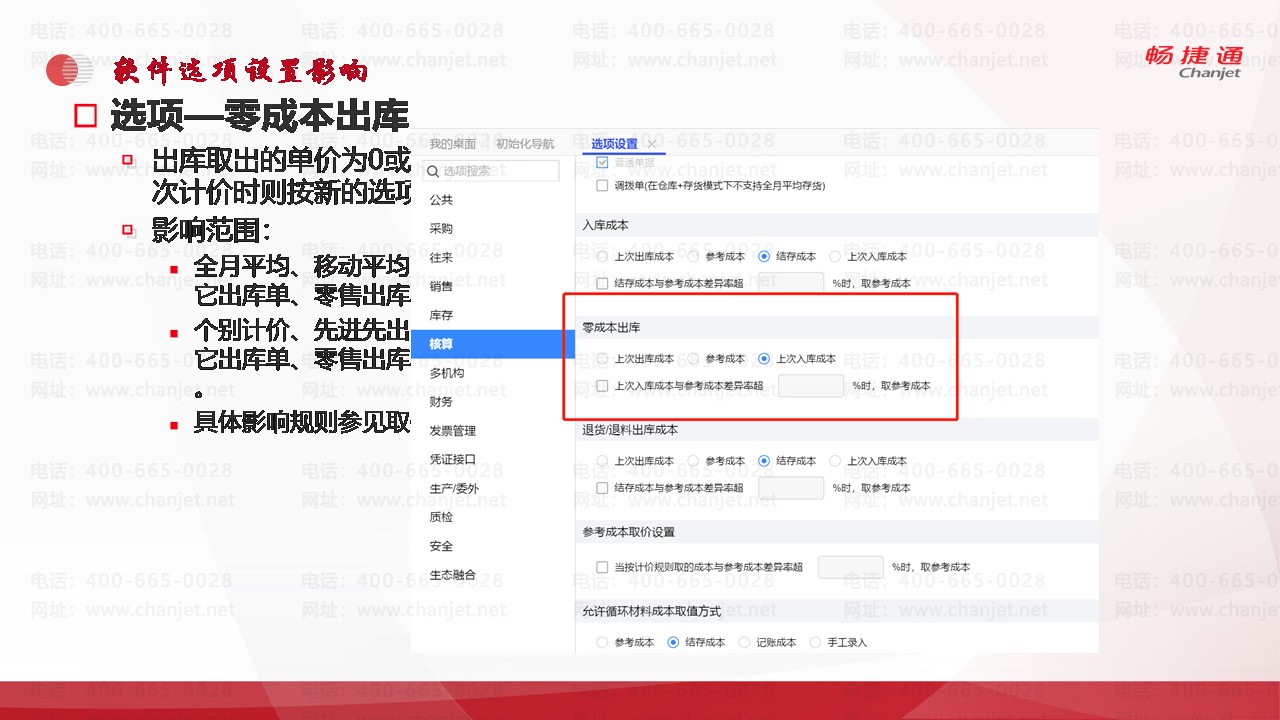1280x720 pixels.
Task: Click the magnifier icon in the option search box
Action: coord(433,171)
